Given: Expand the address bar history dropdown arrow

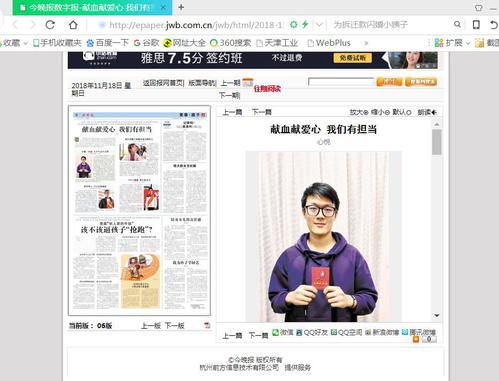Looking at the screenshot, I should pyautogui.click(x=319, y=25).
